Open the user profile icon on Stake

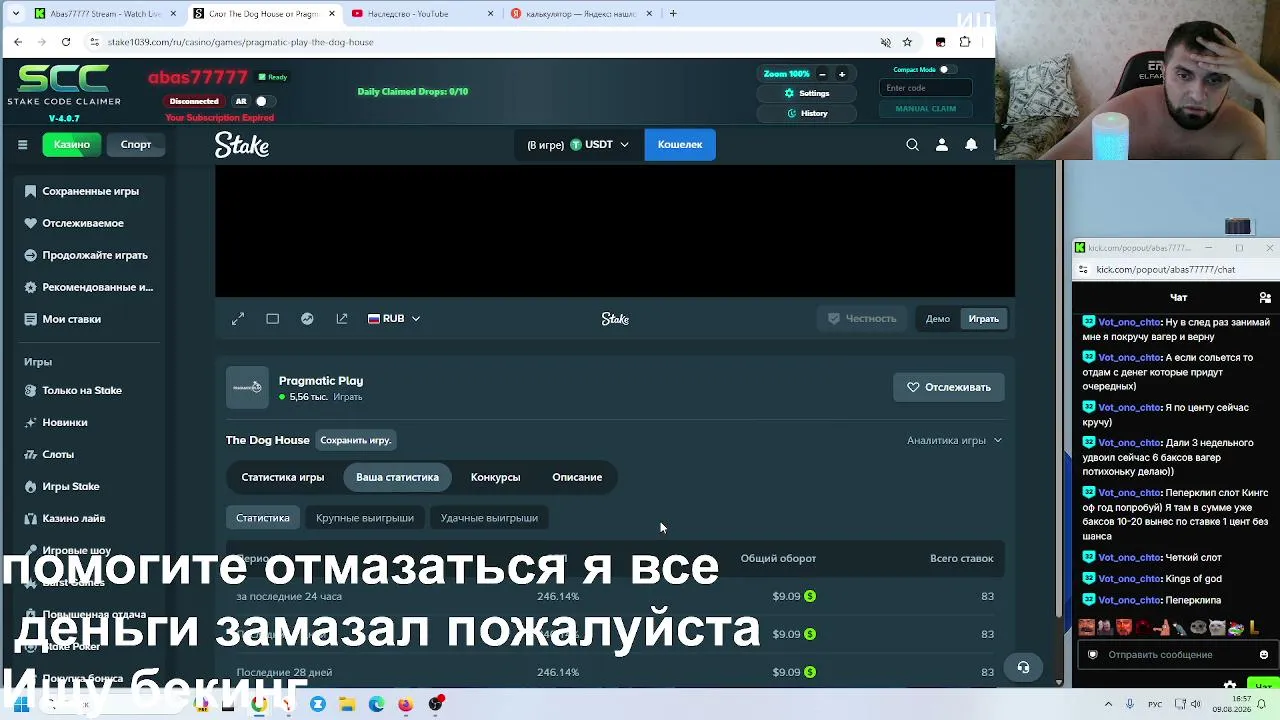[x=941, y=145]
